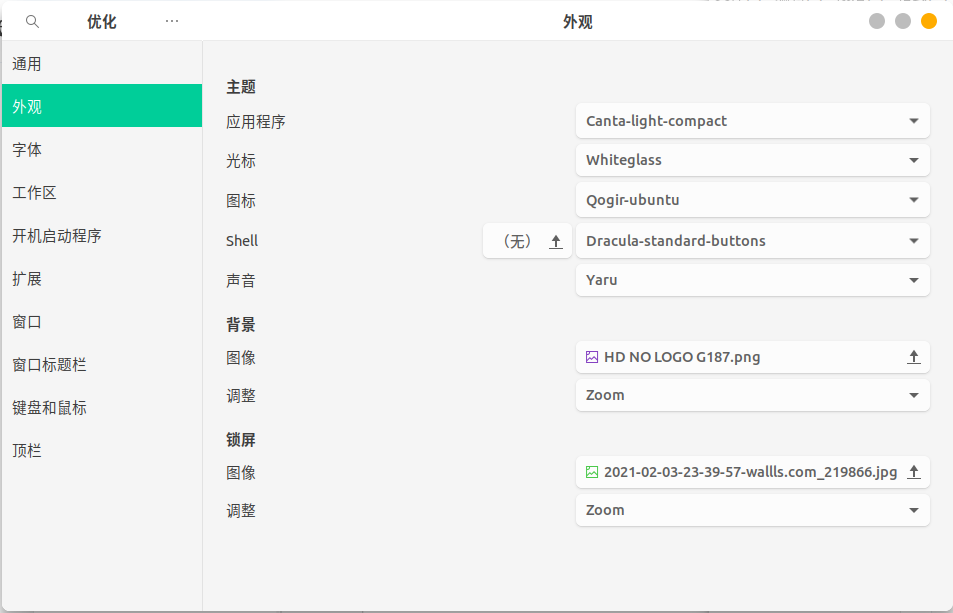Open the lock screen 调整 Zoom dropdown
This screenshot has width=953, height=613.
tap(752, 510)
